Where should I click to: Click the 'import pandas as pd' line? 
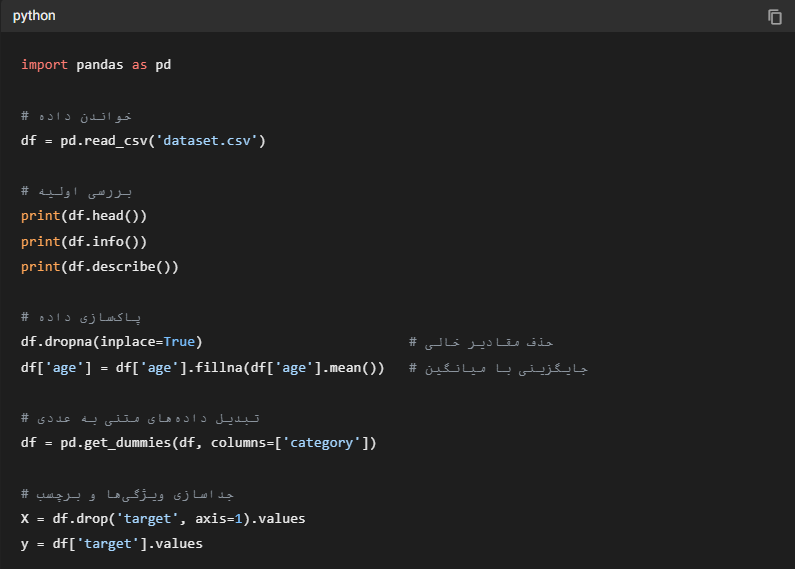96,65
